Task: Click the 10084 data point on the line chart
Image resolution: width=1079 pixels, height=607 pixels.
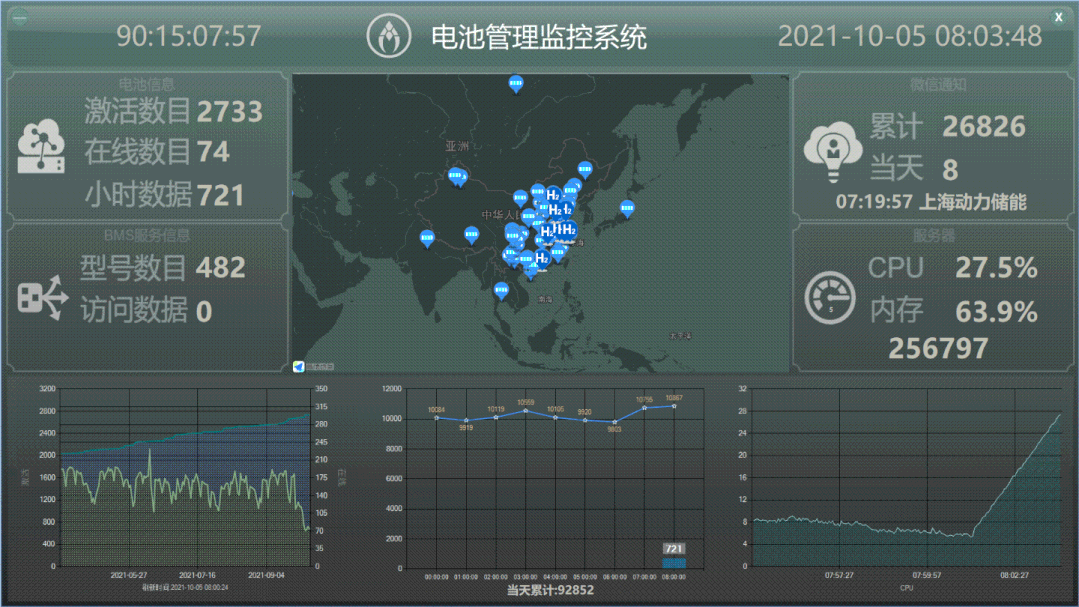Action: coord(436,418)
